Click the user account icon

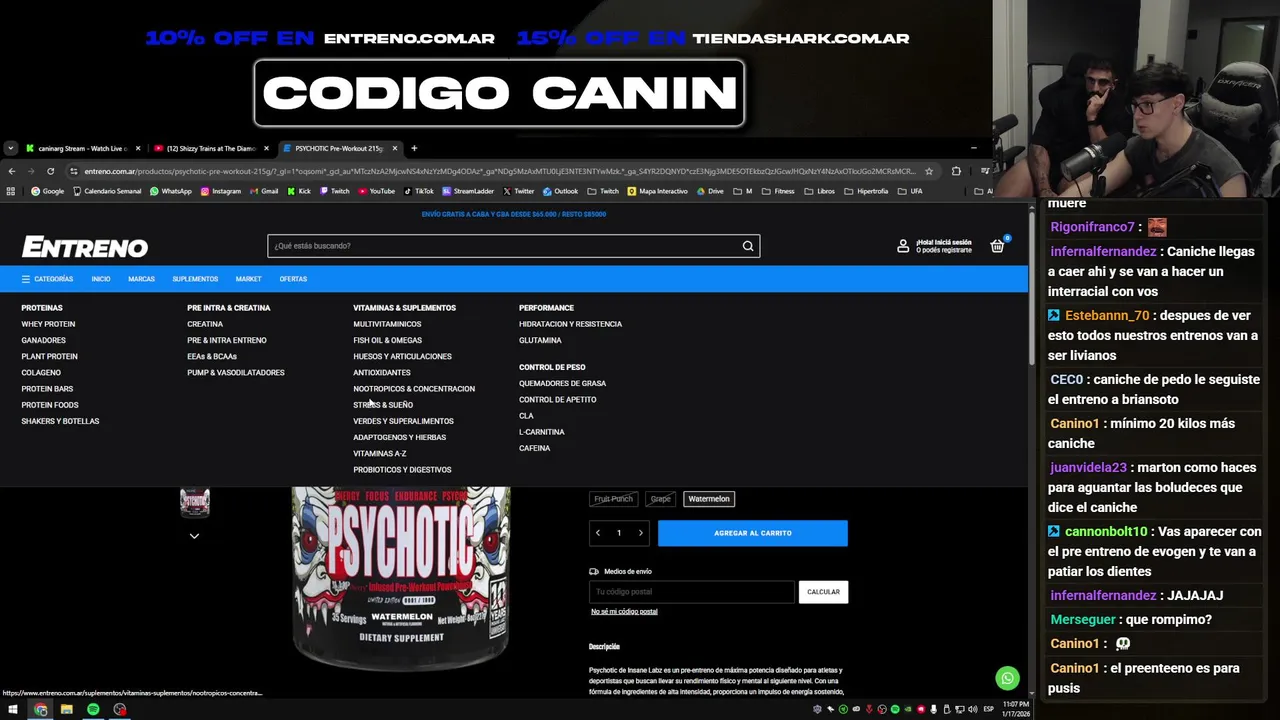coord(903,246)
